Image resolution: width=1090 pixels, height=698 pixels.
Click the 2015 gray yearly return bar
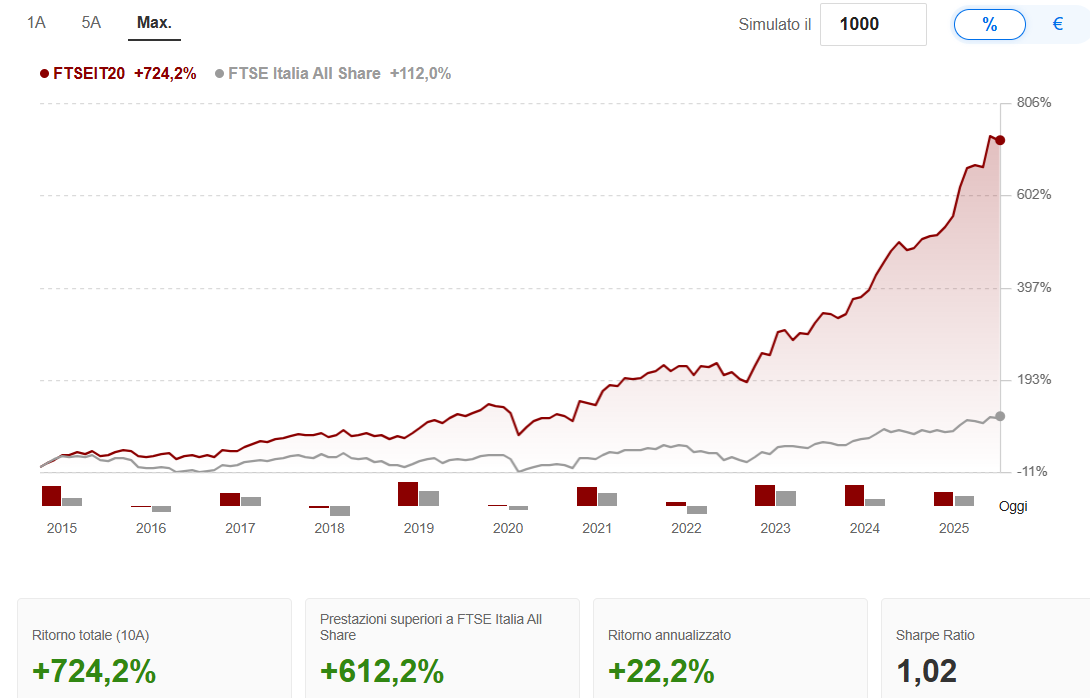[72, 502]
